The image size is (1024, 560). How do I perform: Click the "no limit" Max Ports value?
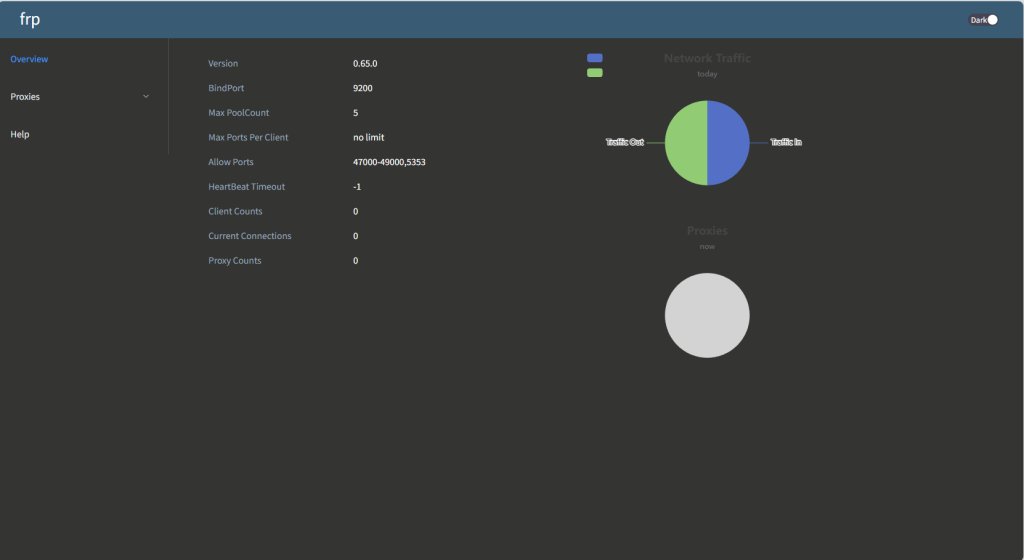point(368,137)
